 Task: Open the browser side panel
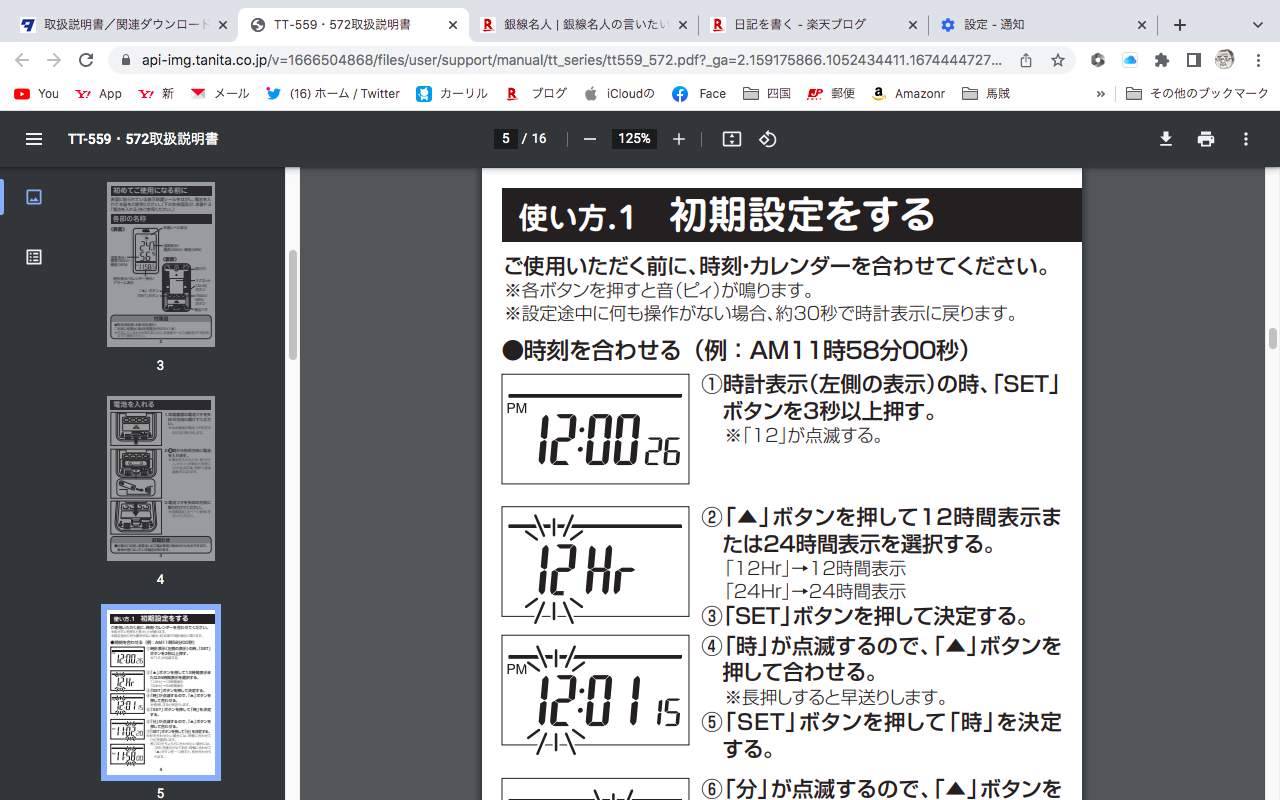click(1193, 60)
